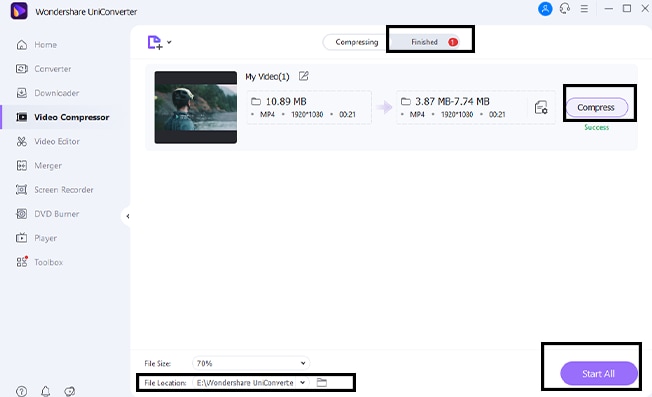Click the support headset icon
652x397 pixels.
point(565,9)
